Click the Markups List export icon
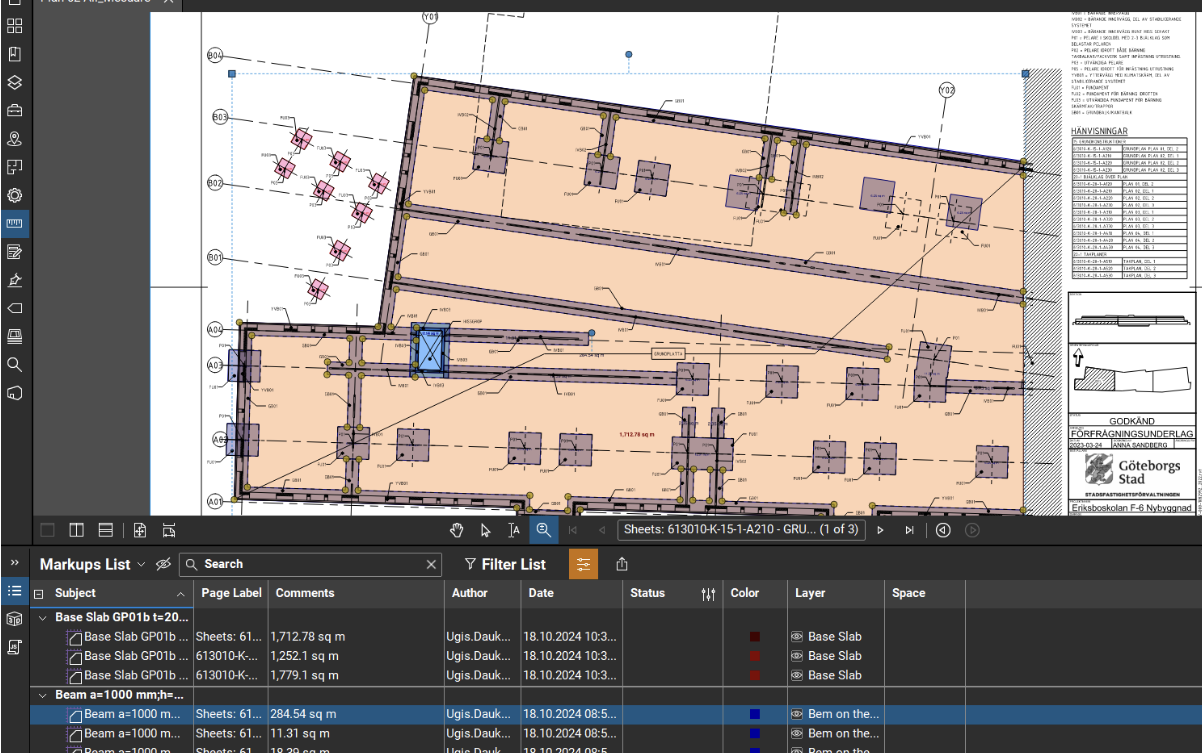1202x753 pixels. click(x=622, y=564)
